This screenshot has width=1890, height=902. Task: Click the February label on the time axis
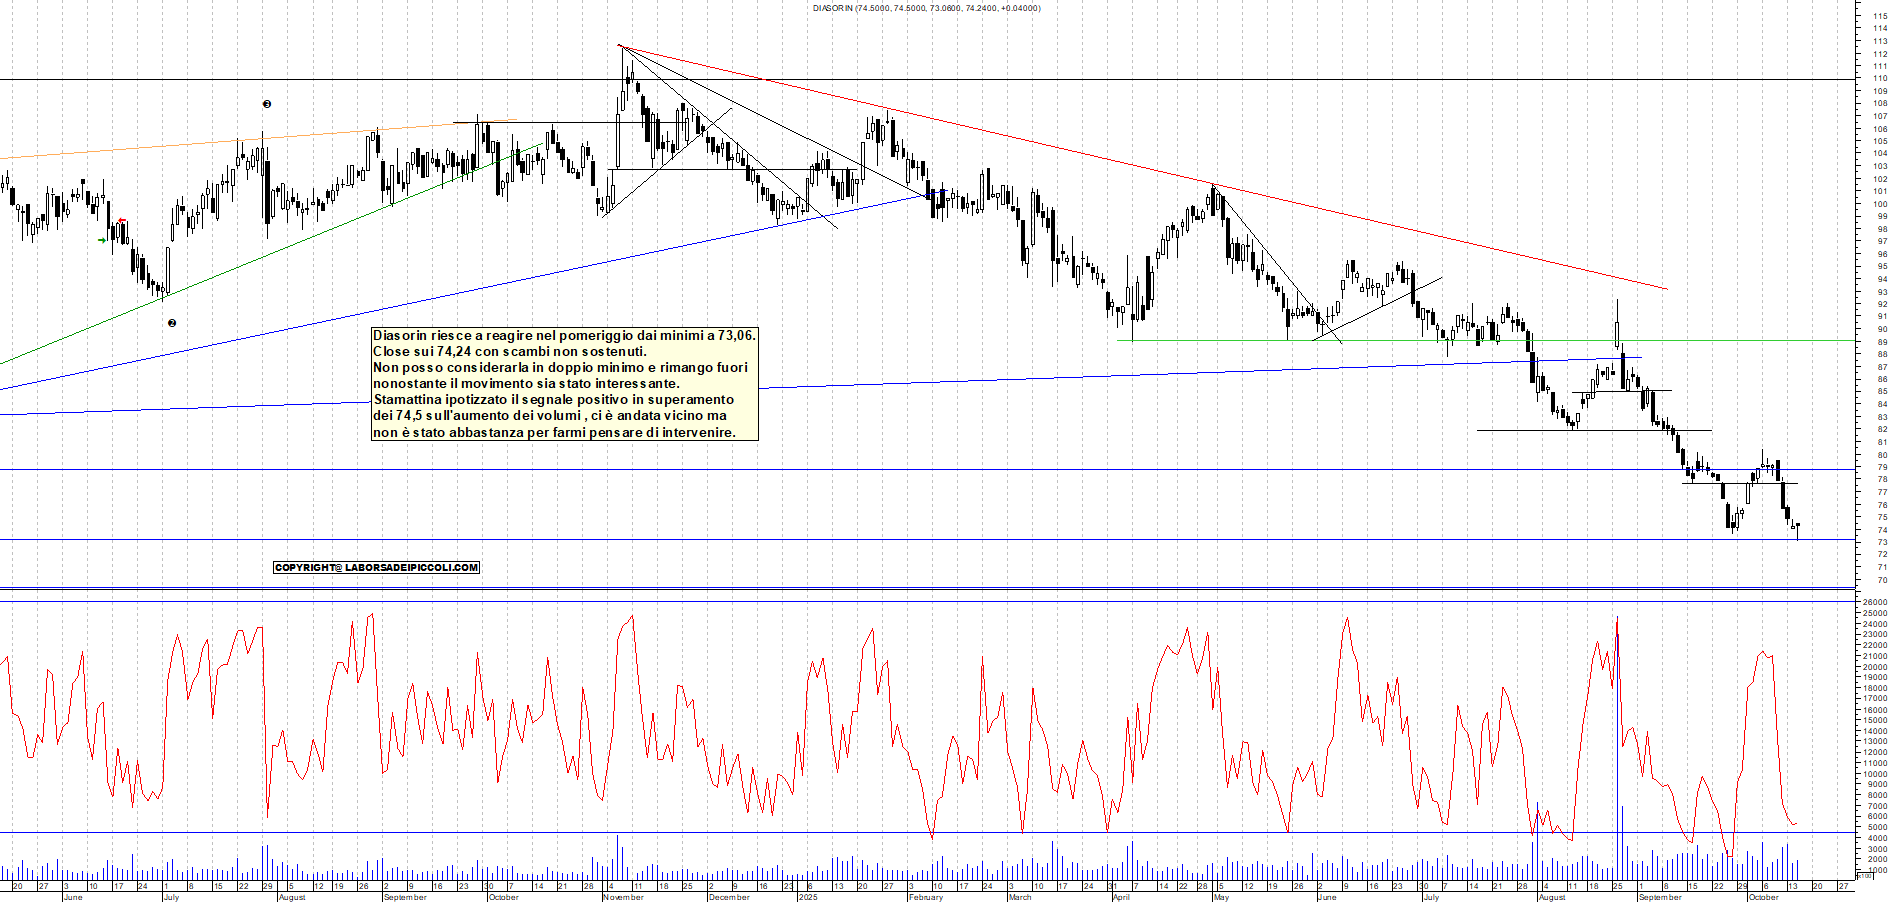point(925,897)
